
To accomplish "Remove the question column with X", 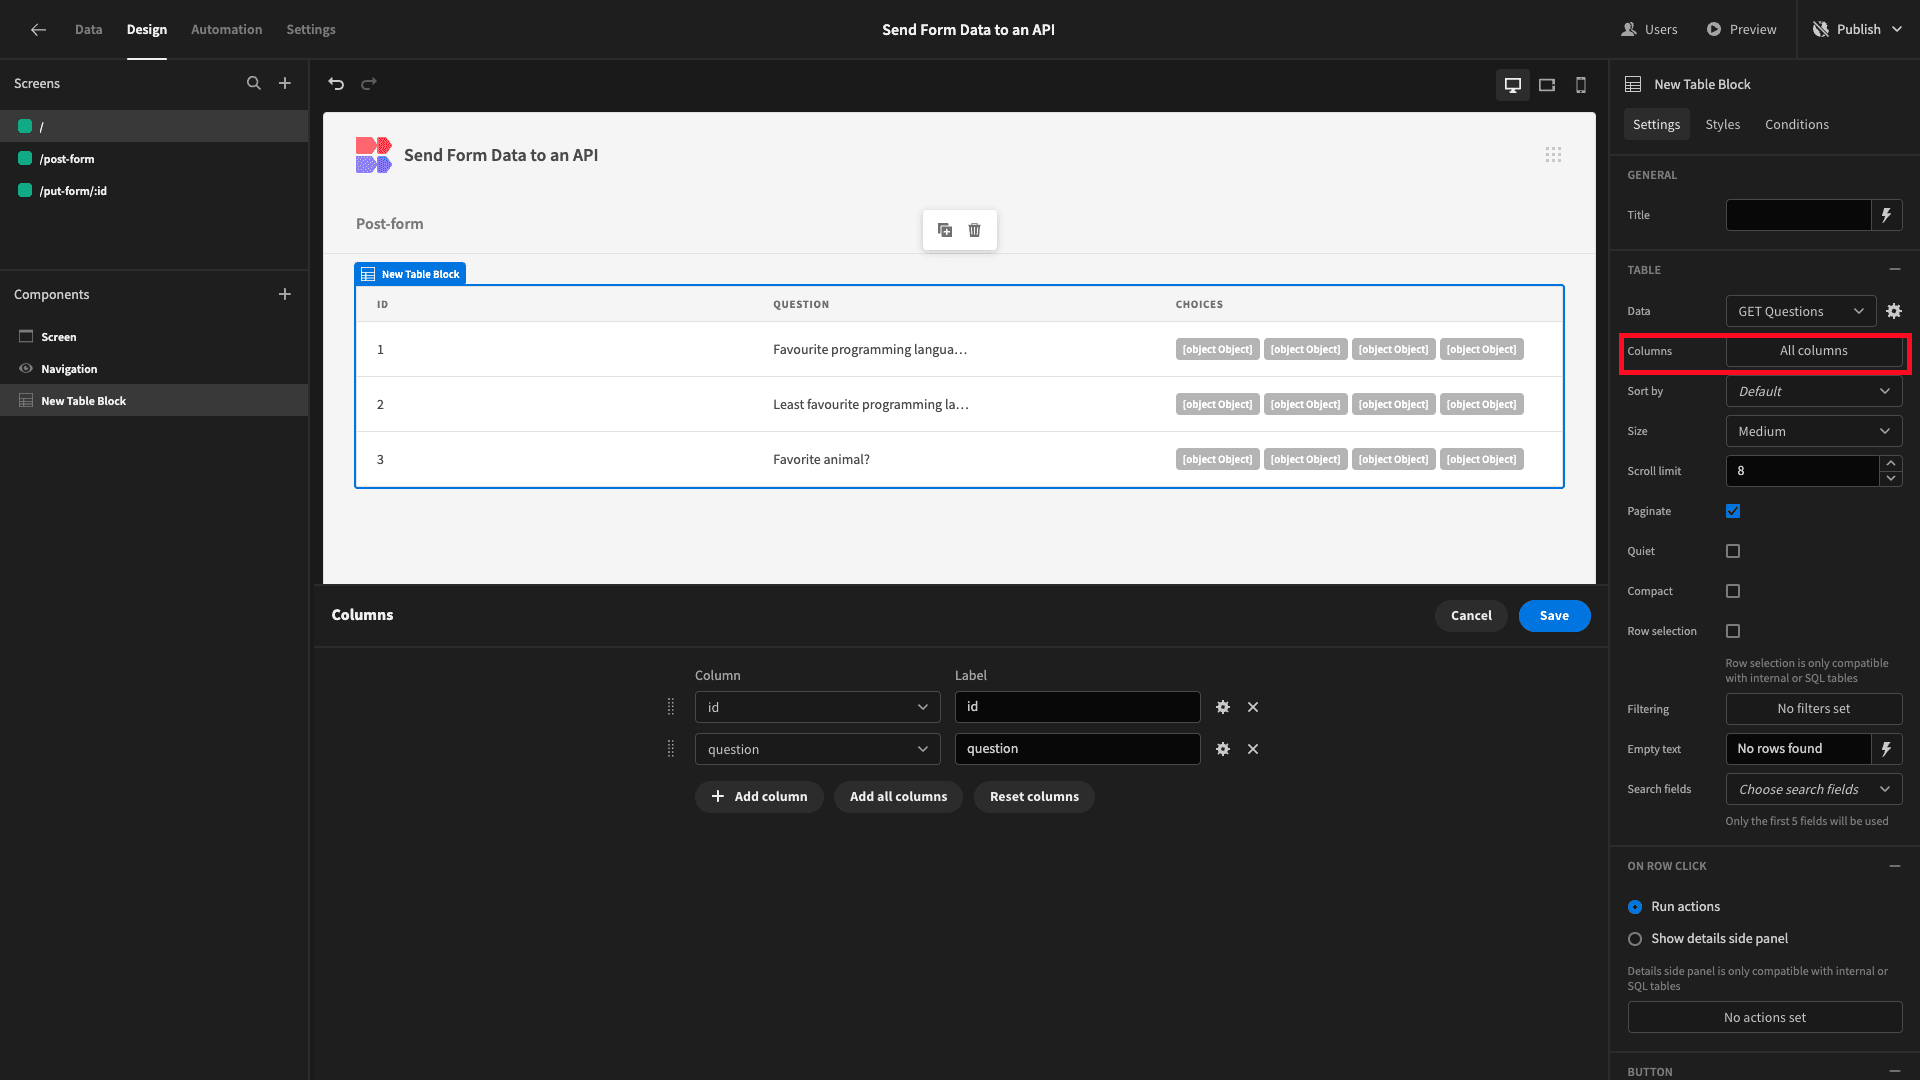I will (1253, 749).
